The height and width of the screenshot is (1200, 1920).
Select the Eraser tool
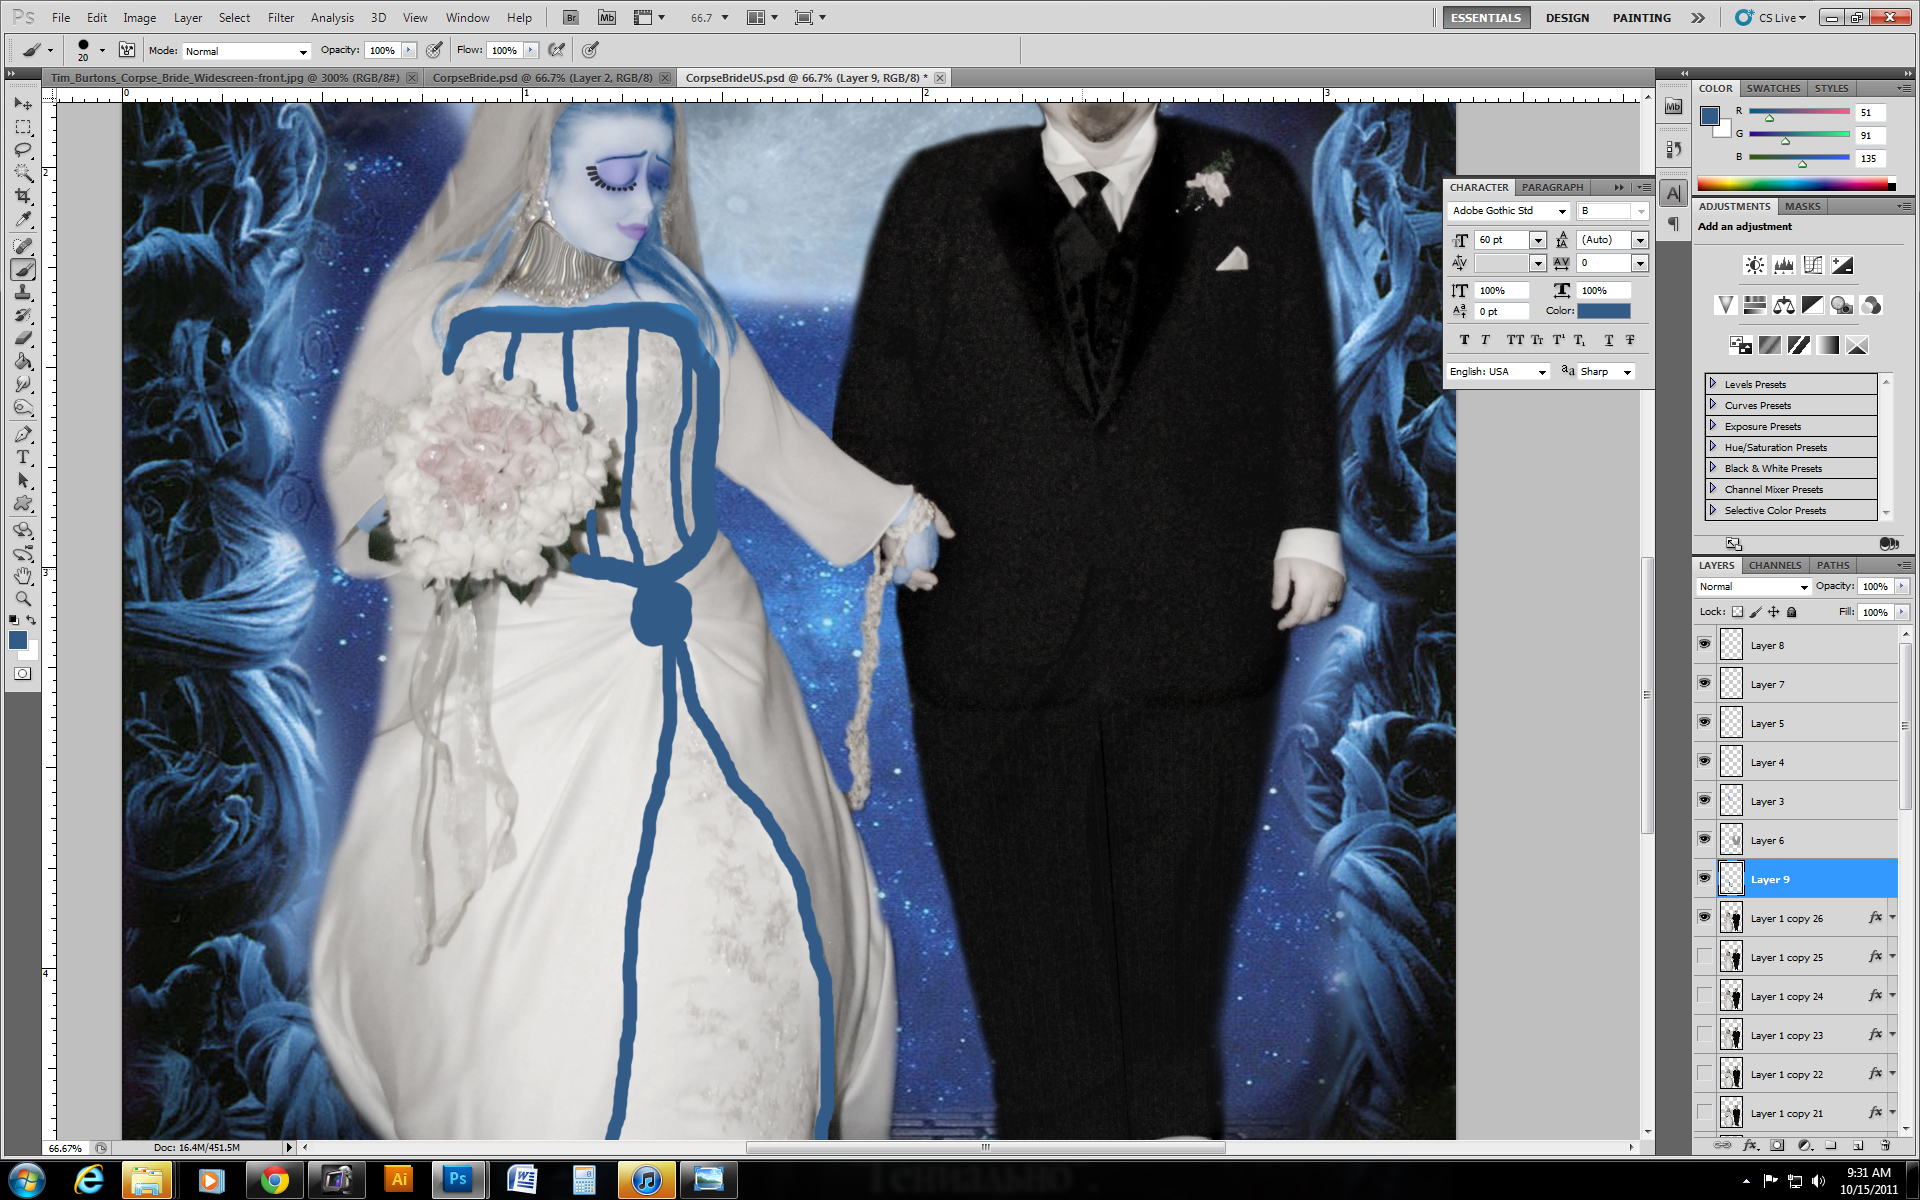point(23,338)
